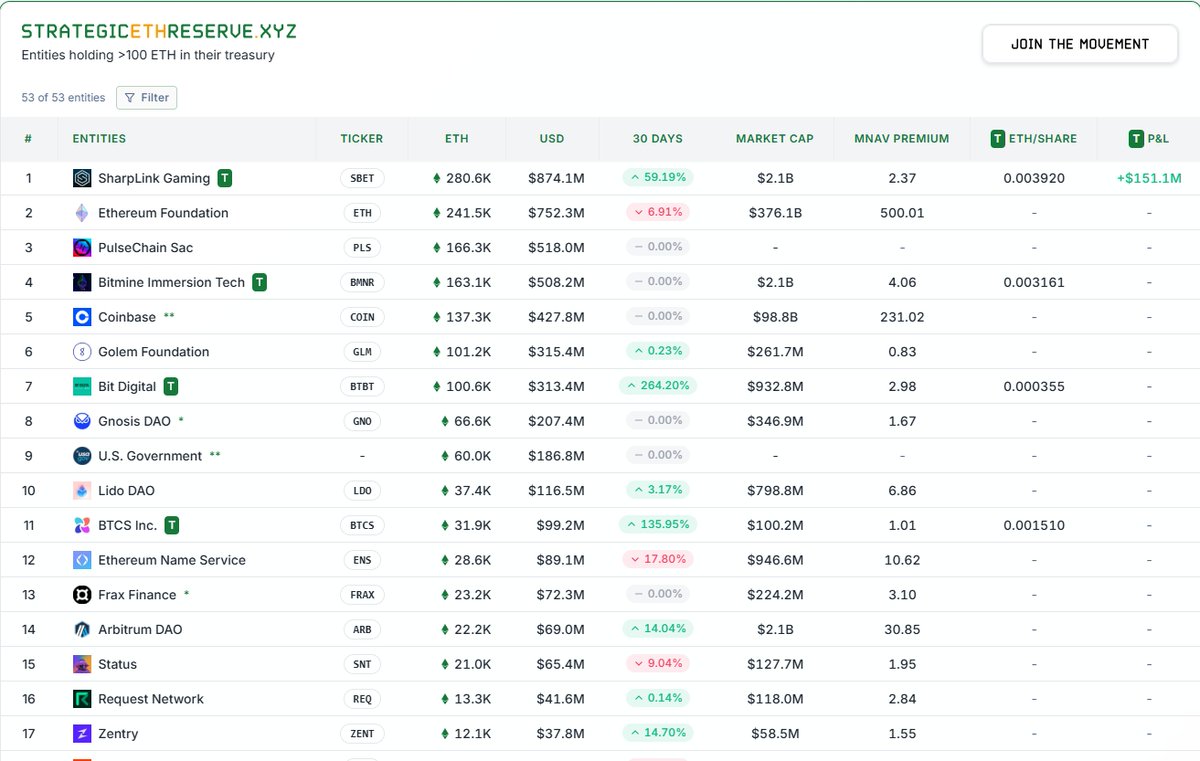The width and height of the screenshot is (1200, 761).
Task: Click the BMNR ticker pill
Action: click(362, 282)
